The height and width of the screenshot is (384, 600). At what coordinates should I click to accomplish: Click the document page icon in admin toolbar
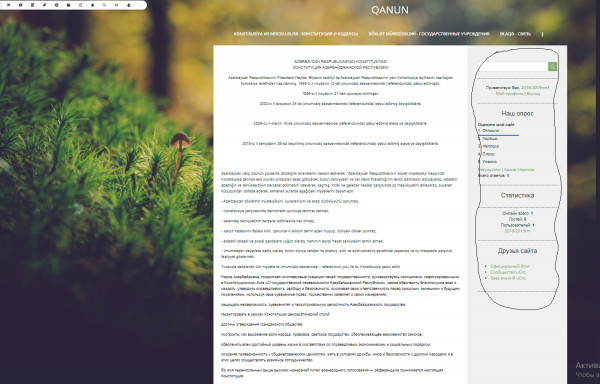click(33, 5)
